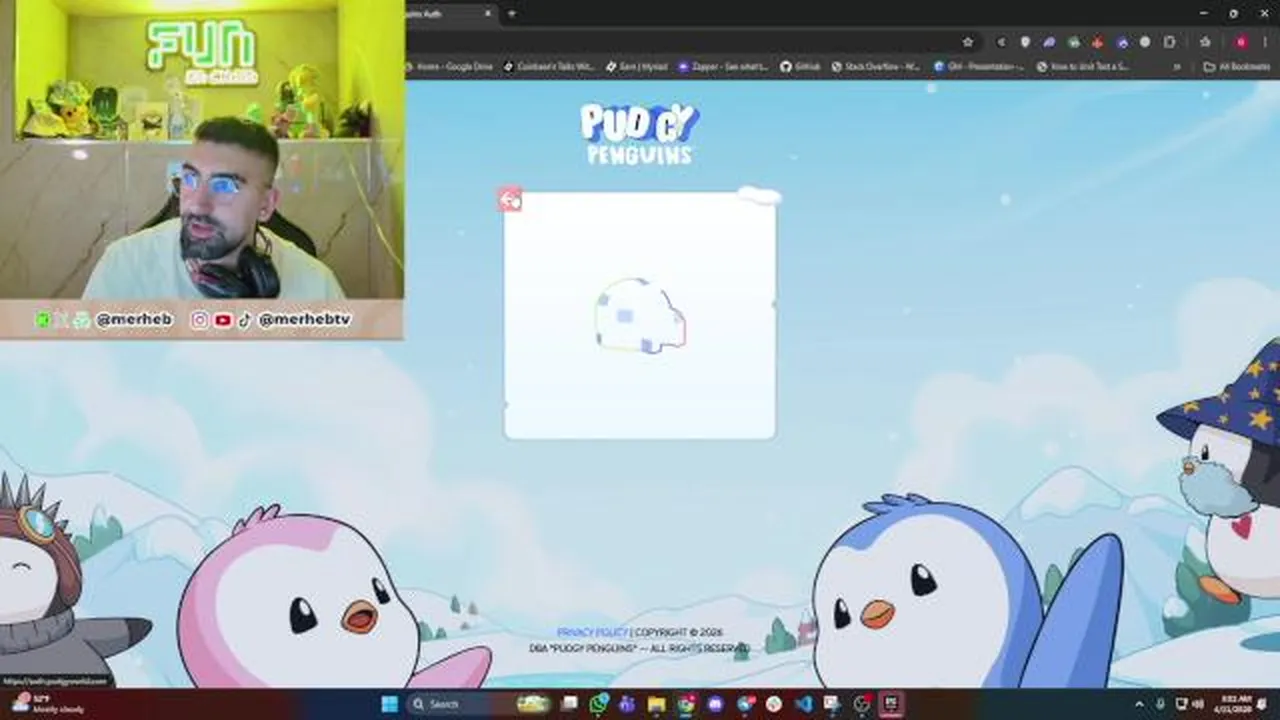This screenshot has width=1280, height=720.
Task: Click the green extension icon in toolbar
Action: click(1073, 42)
